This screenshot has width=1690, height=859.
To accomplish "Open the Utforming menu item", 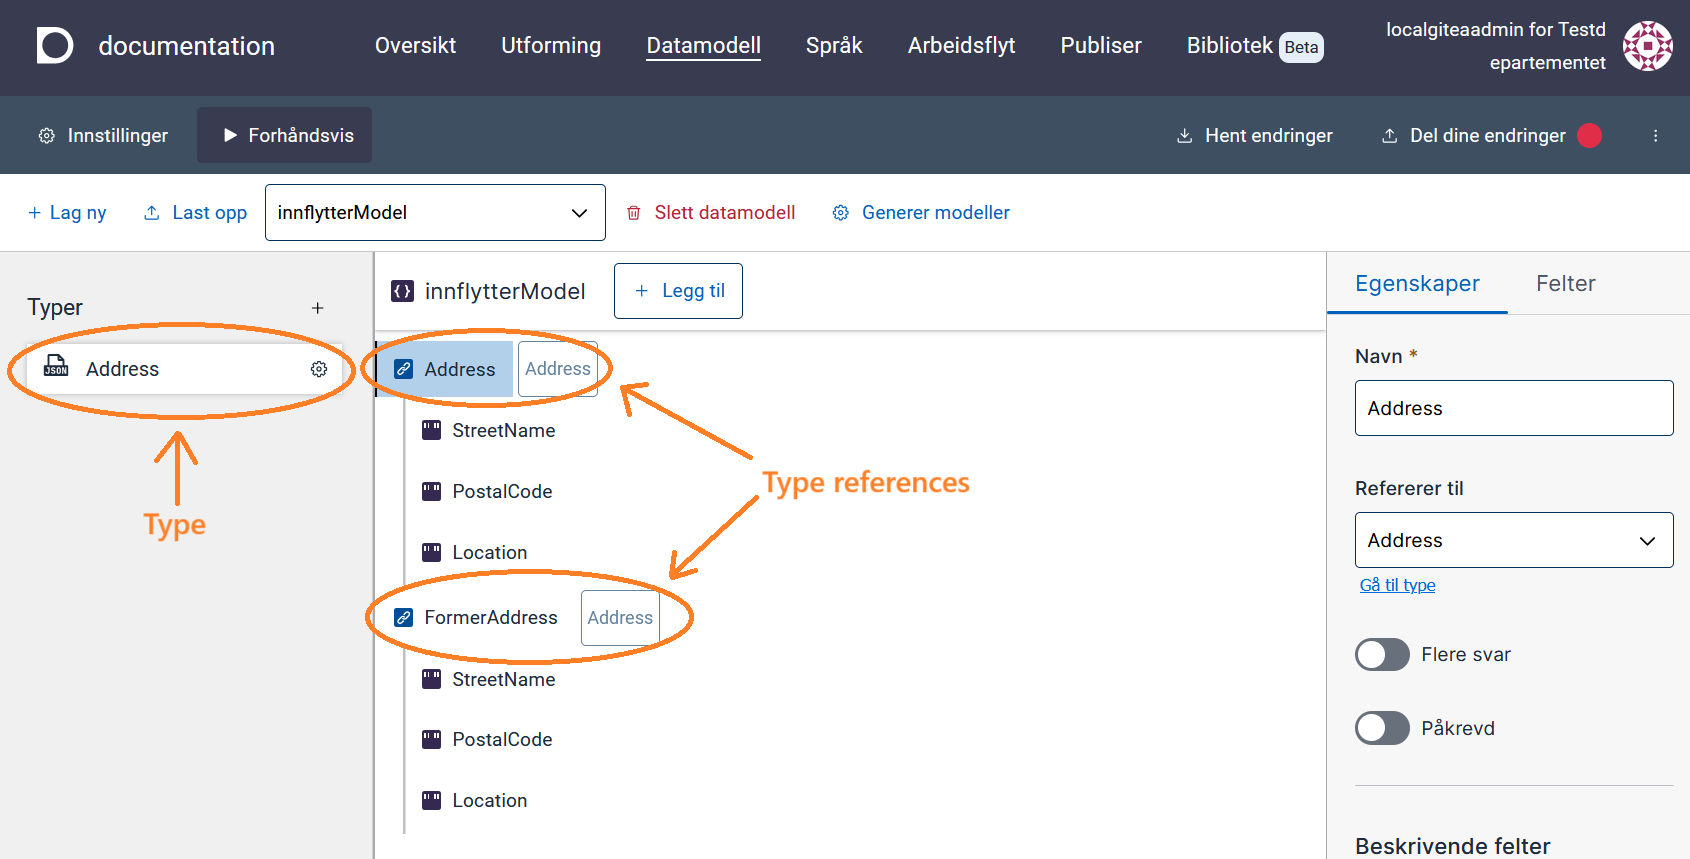I will [551, 46].
